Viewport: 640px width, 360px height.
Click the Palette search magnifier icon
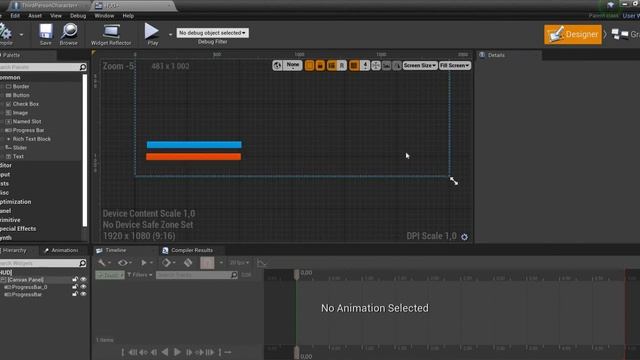[83, 67]
